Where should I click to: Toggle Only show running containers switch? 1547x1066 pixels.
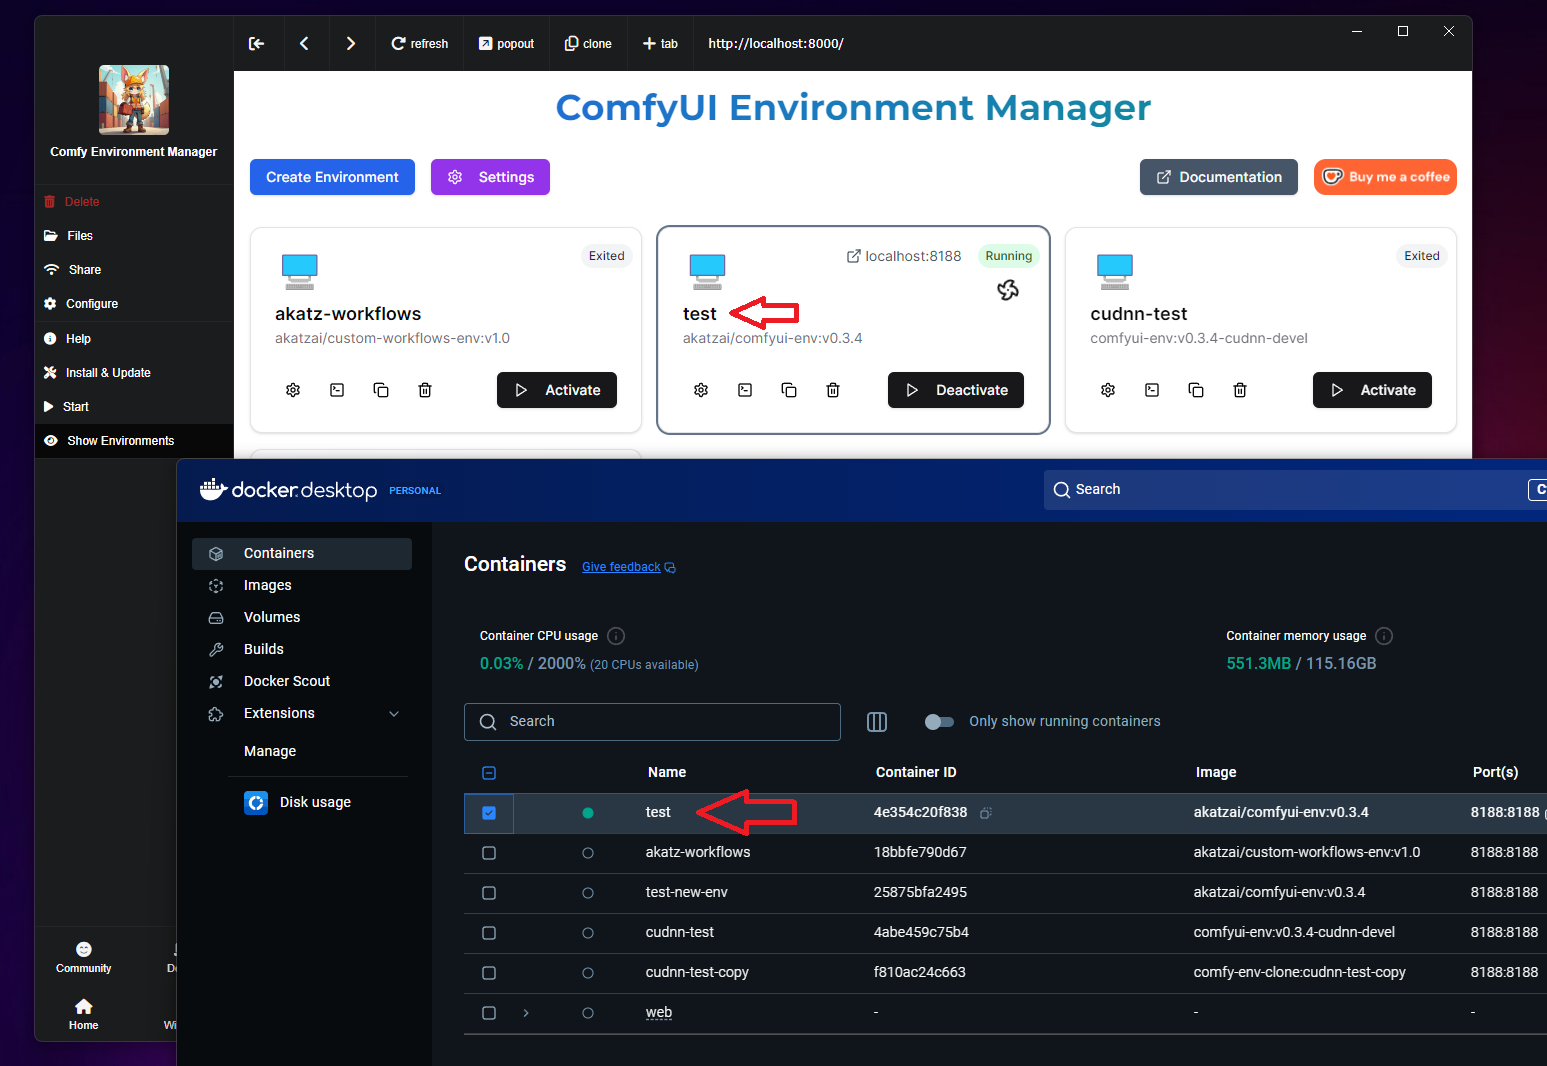click(x=939, y=722)
